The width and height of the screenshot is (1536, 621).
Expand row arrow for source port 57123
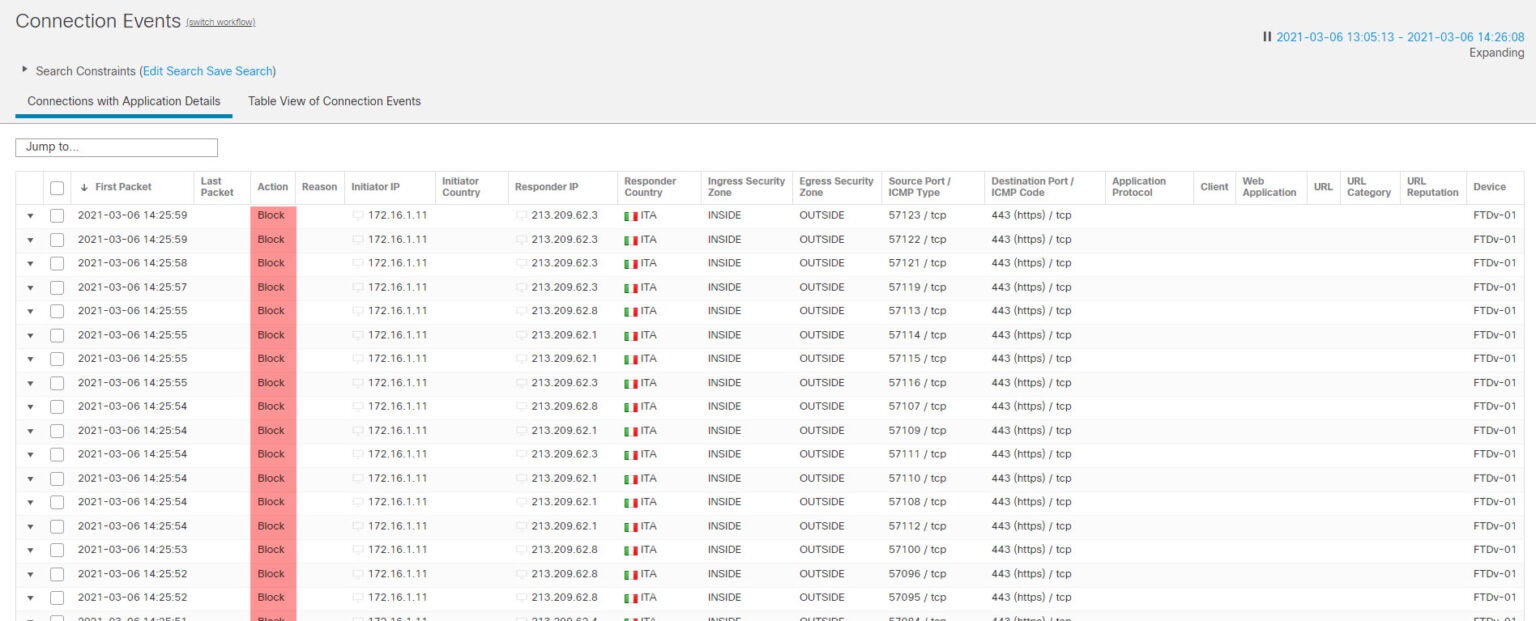[30, 216]
